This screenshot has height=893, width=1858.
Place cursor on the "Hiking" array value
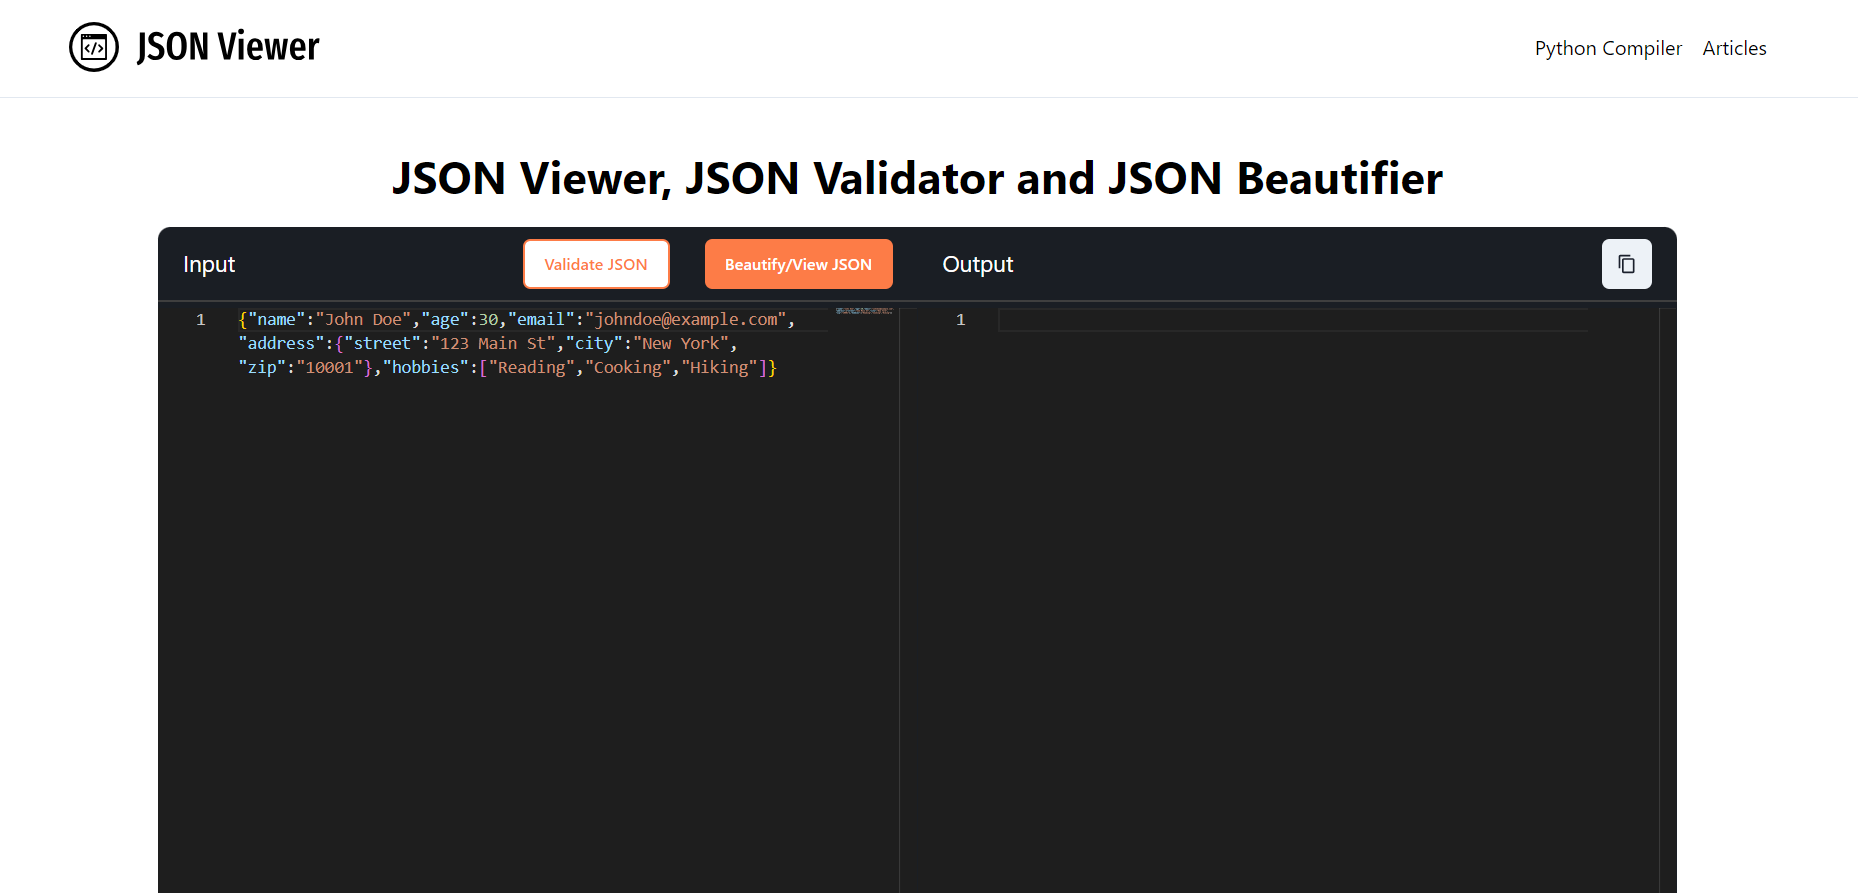click(x=719, y=368)
